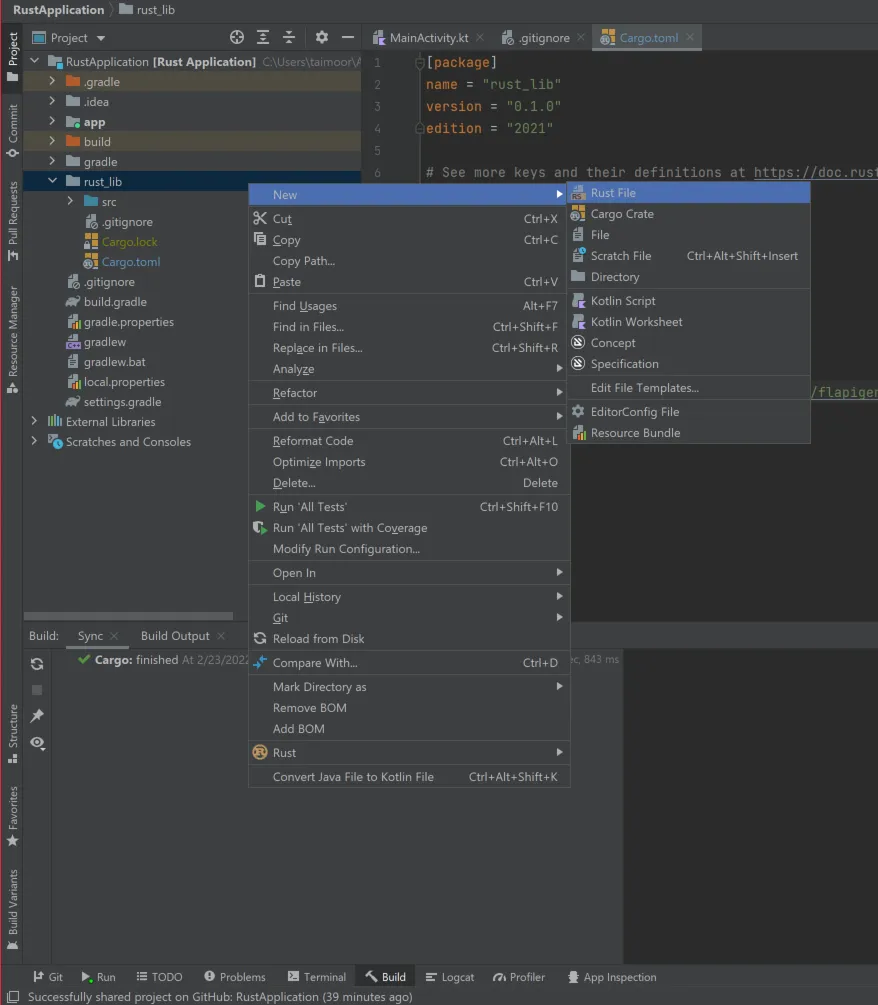This screenshot has height=1005, width=878.
Task: Expand the build folder
Action: pos(52,141)
